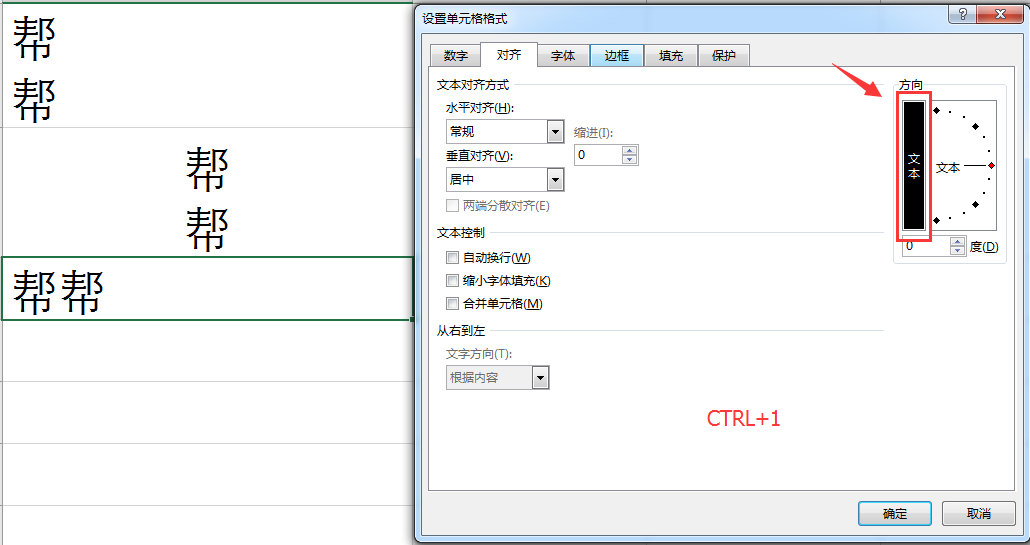Viewport: 1030px width, 545px height.
Task: Click the red diamond orientation pointer
Action: point(991,165)
